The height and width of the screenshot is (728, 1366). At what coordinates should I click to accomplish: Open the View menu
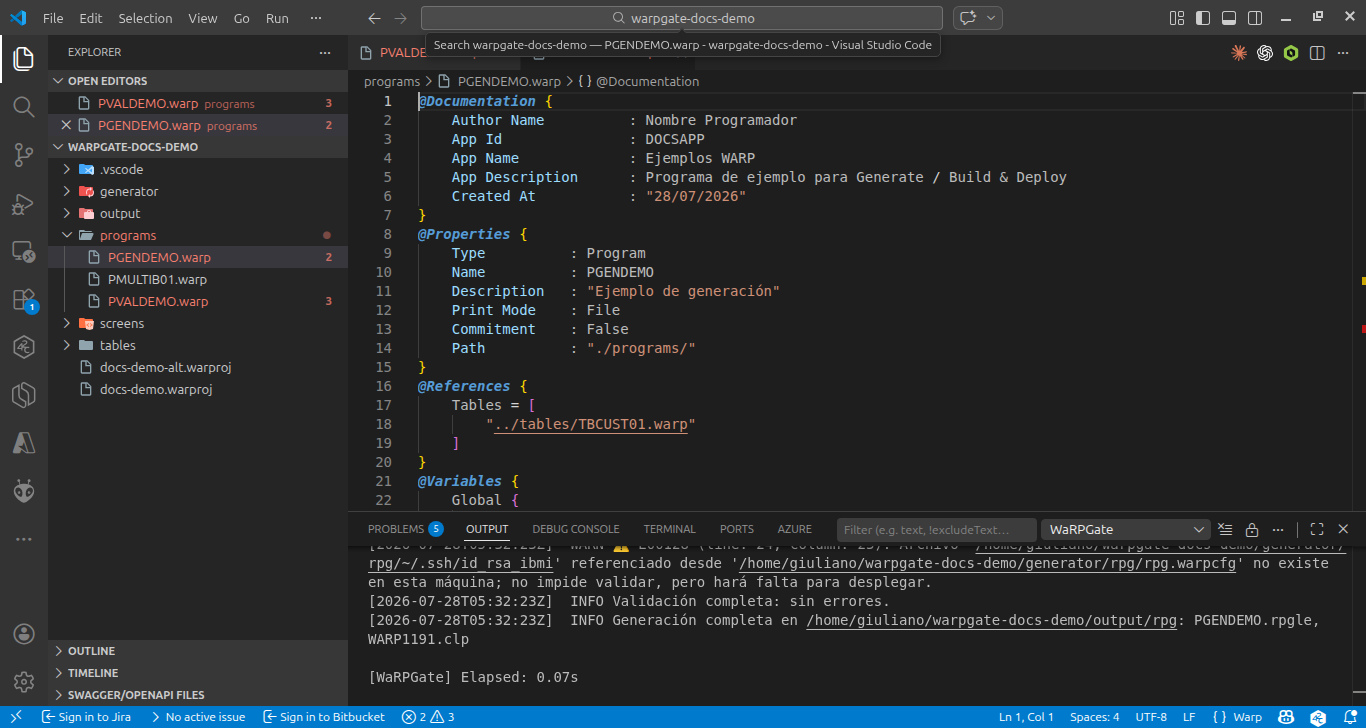pyautogui.click(x=203, y=18)
